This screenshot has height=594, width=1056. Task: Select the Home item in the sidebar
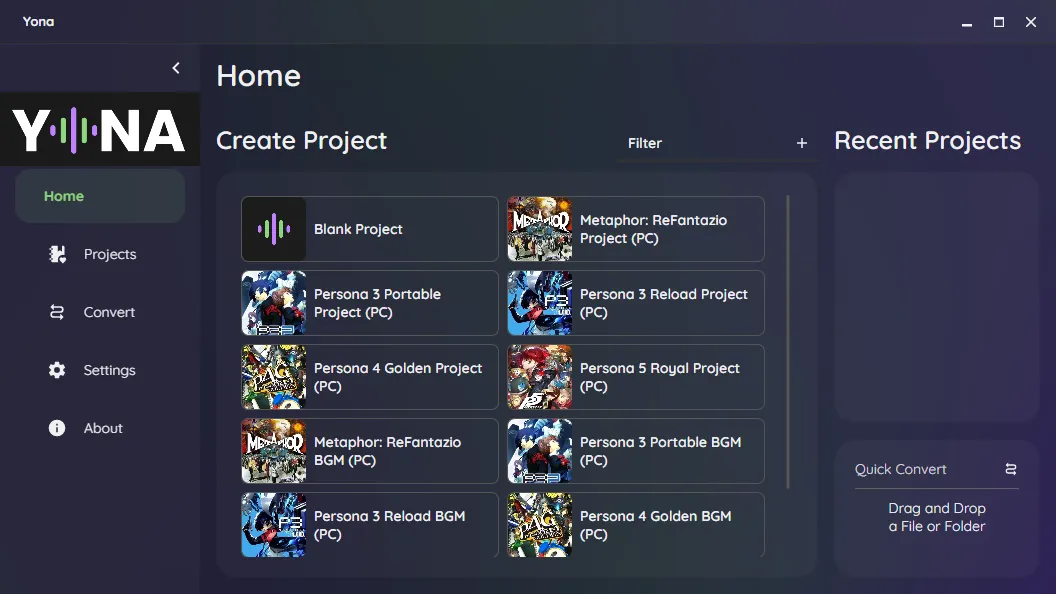(x=100, y=196)
